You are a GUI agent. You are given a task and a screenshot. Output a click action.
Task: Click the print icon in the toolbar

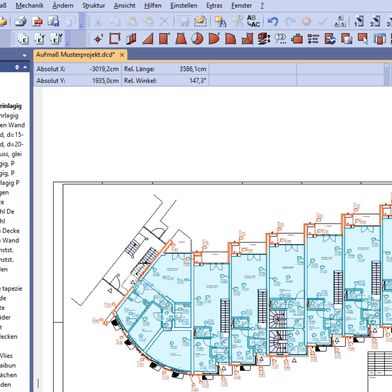point(21,22)
